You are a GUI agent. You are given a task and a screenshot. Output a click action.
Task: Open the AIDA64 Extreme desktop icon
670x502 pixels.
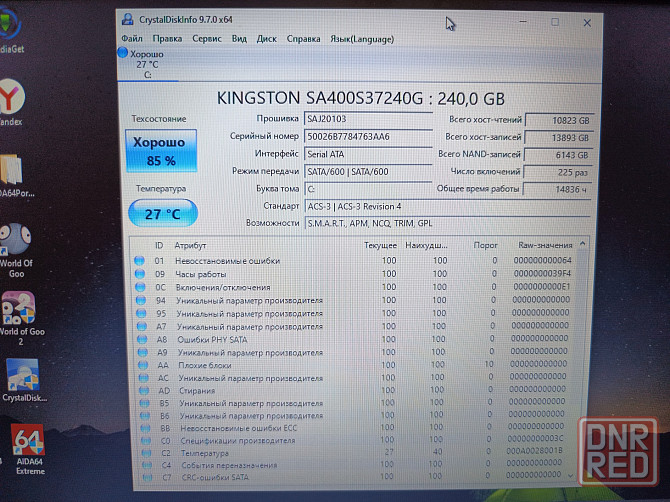coord(29,449)
